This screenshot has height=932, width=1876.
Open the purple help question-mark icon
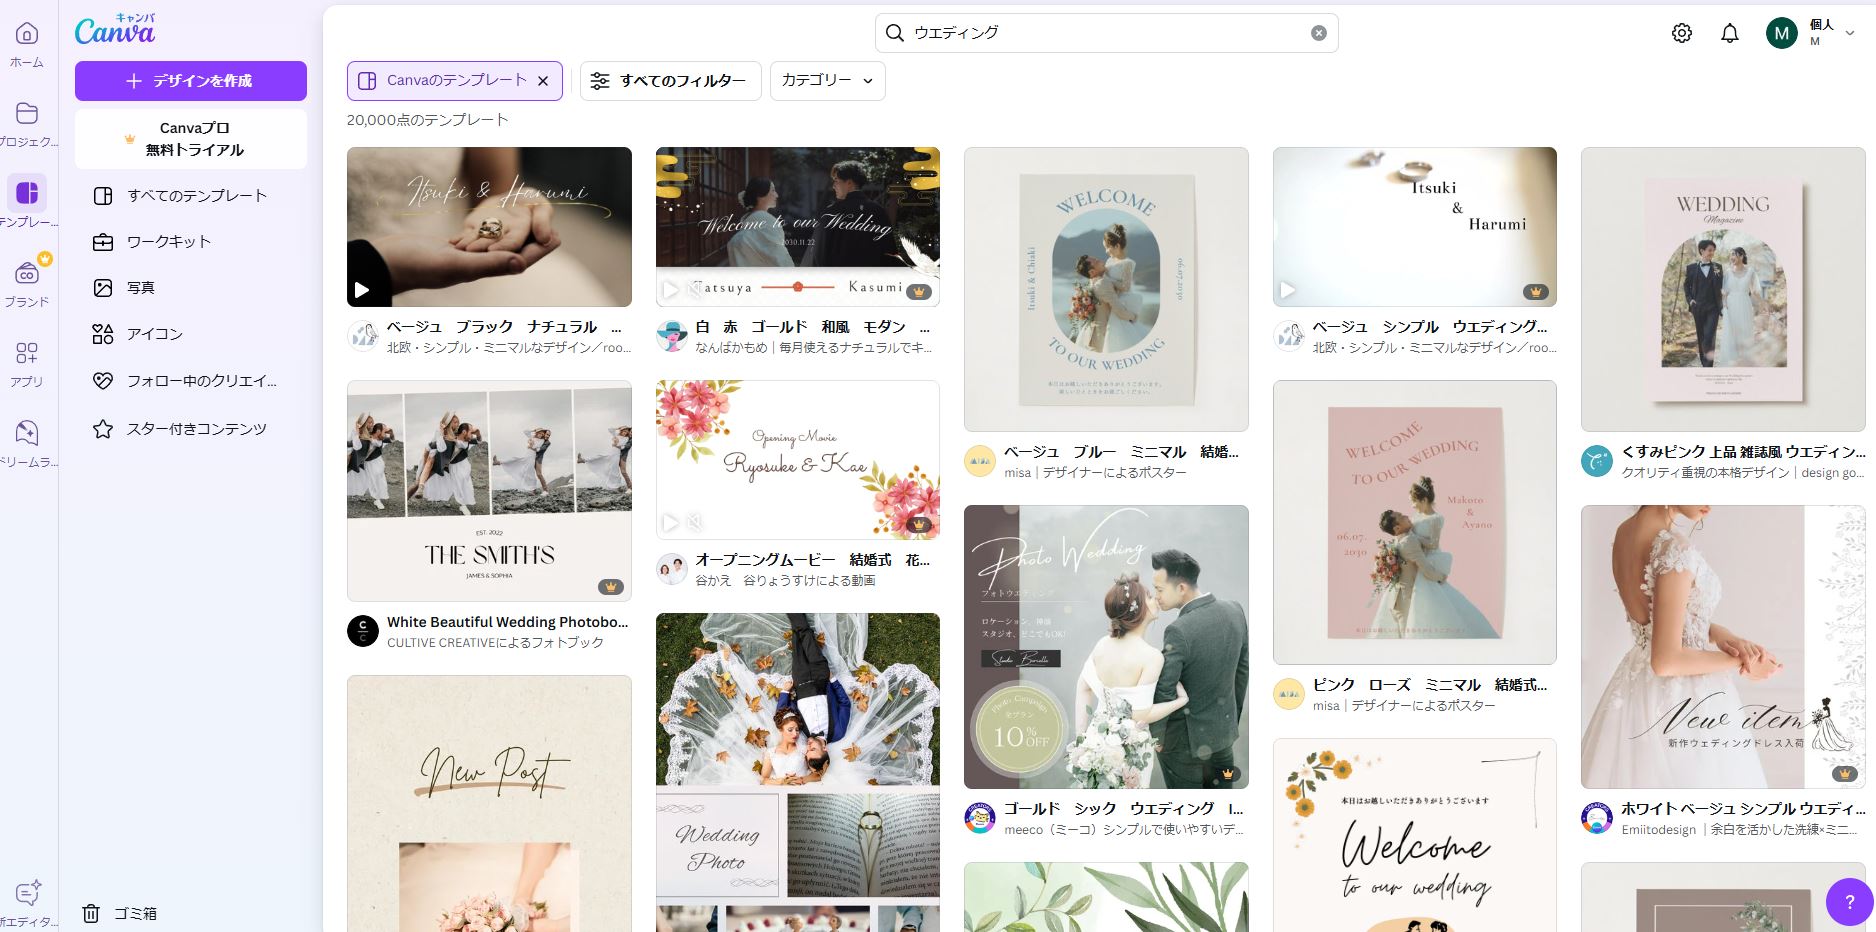pyautogui.click(x=1849, y=902)
